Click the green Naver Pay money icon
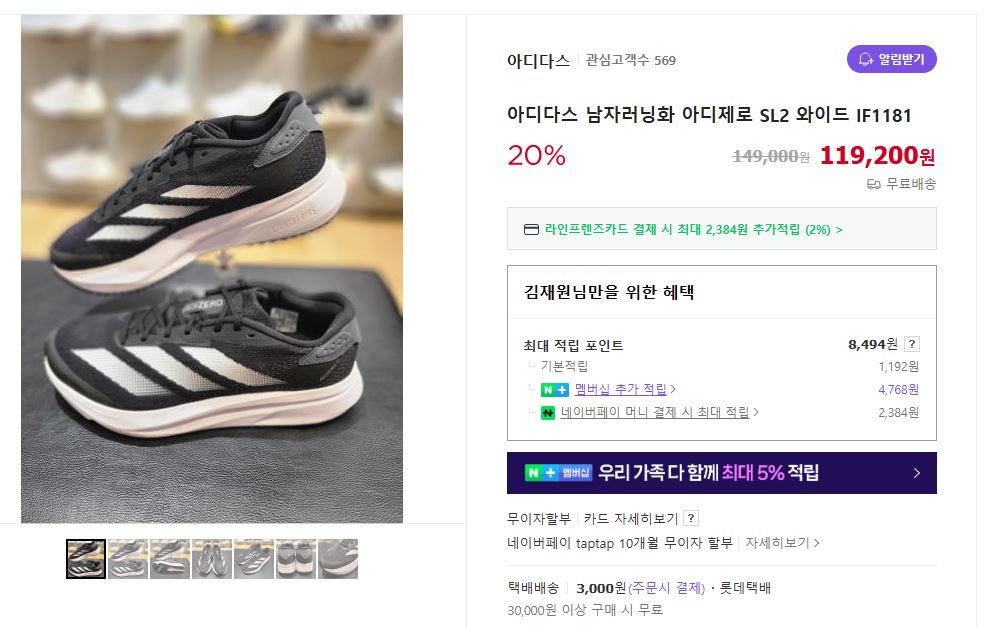This screenshot has height=628, width=999. [548, 413]
